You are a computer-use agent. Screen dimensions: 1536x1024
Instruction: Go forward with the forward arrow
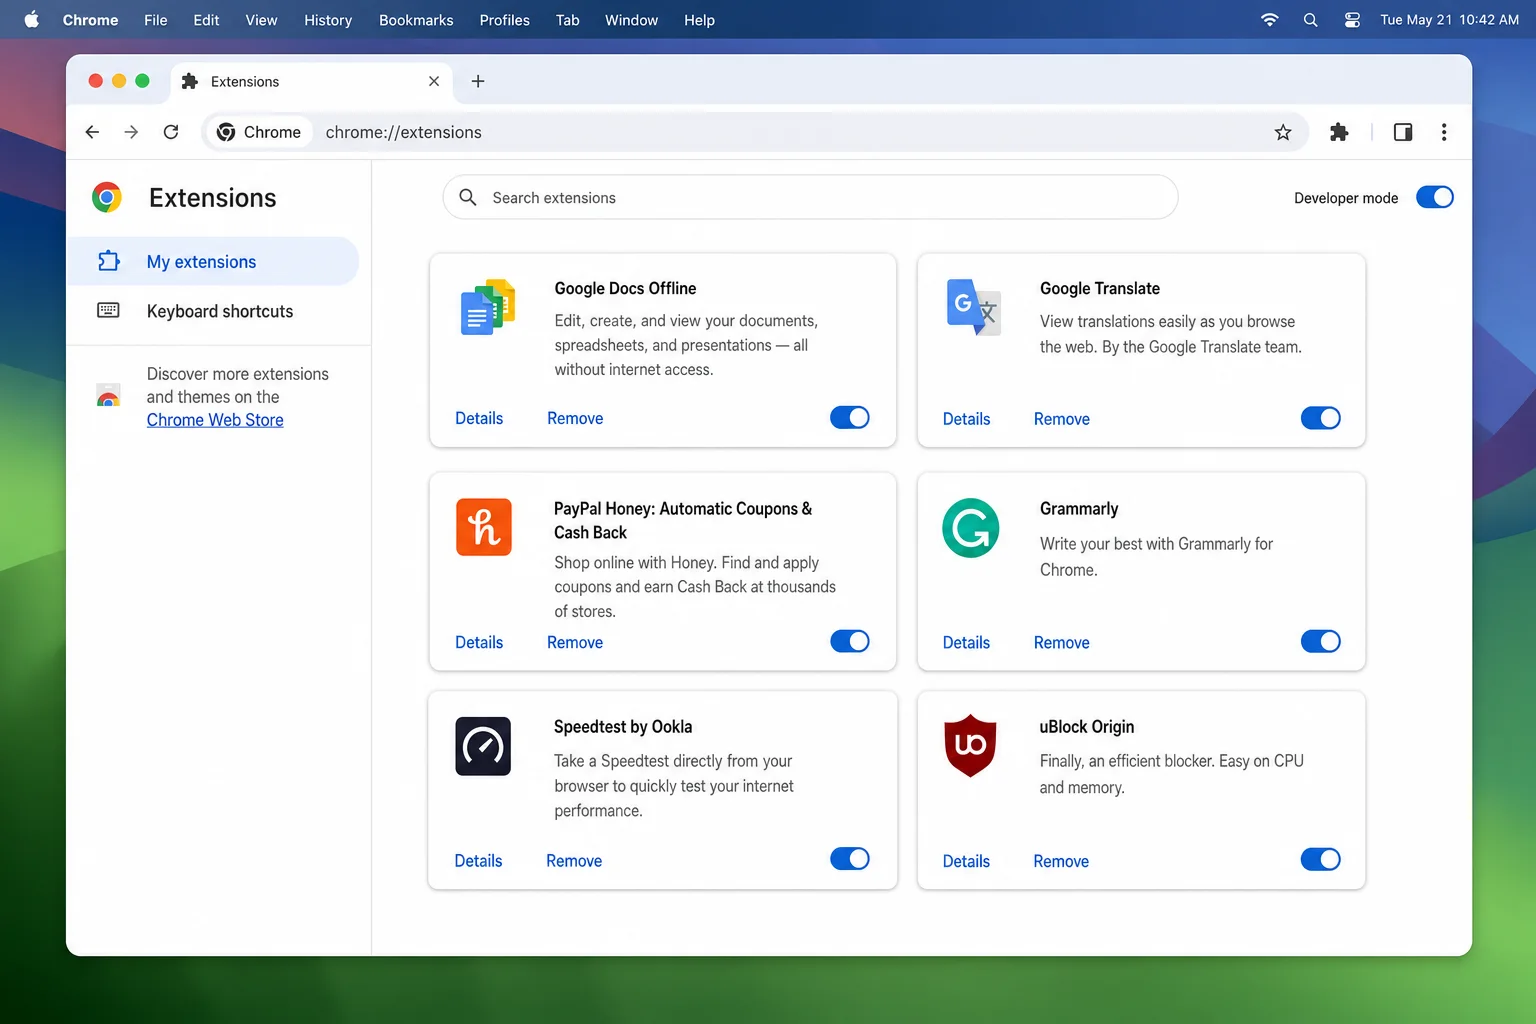point(131,132)
